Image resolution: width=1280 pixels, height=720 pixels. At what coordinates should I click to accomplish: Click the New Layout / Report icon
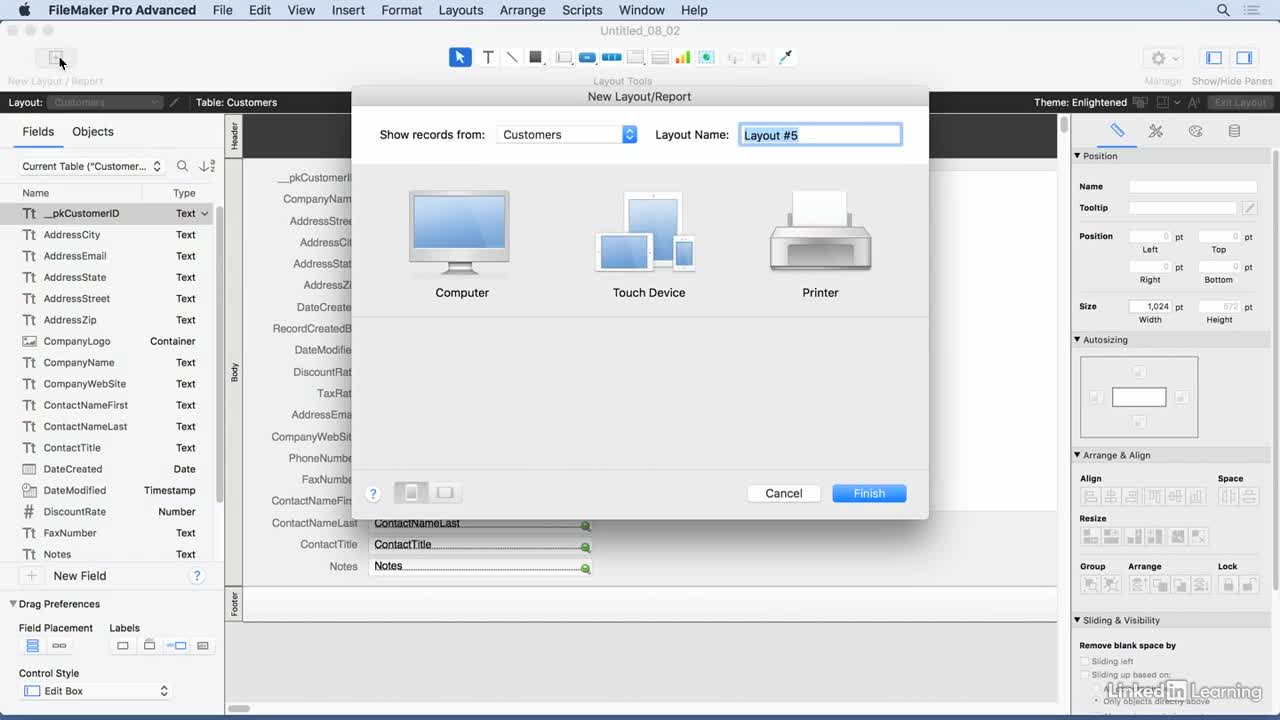(56, 58)
